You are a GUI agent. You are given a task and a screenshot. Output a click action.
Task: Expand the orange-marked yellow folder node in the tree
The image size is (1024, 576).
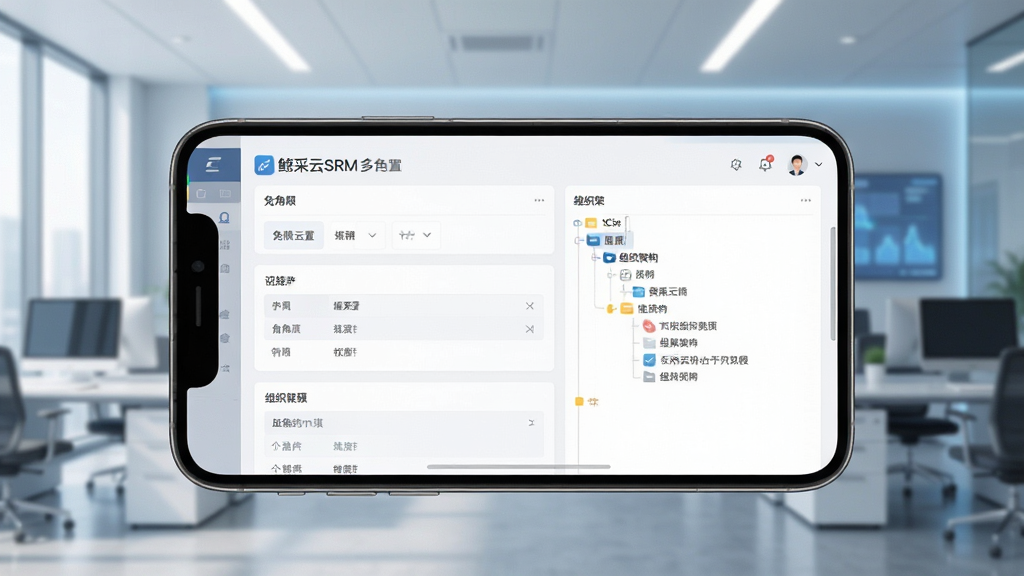611,309
